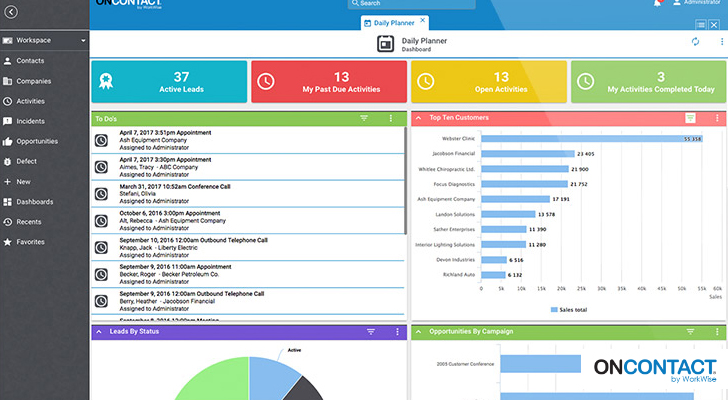Go to Companies in the sidebar

click(33, 81)
